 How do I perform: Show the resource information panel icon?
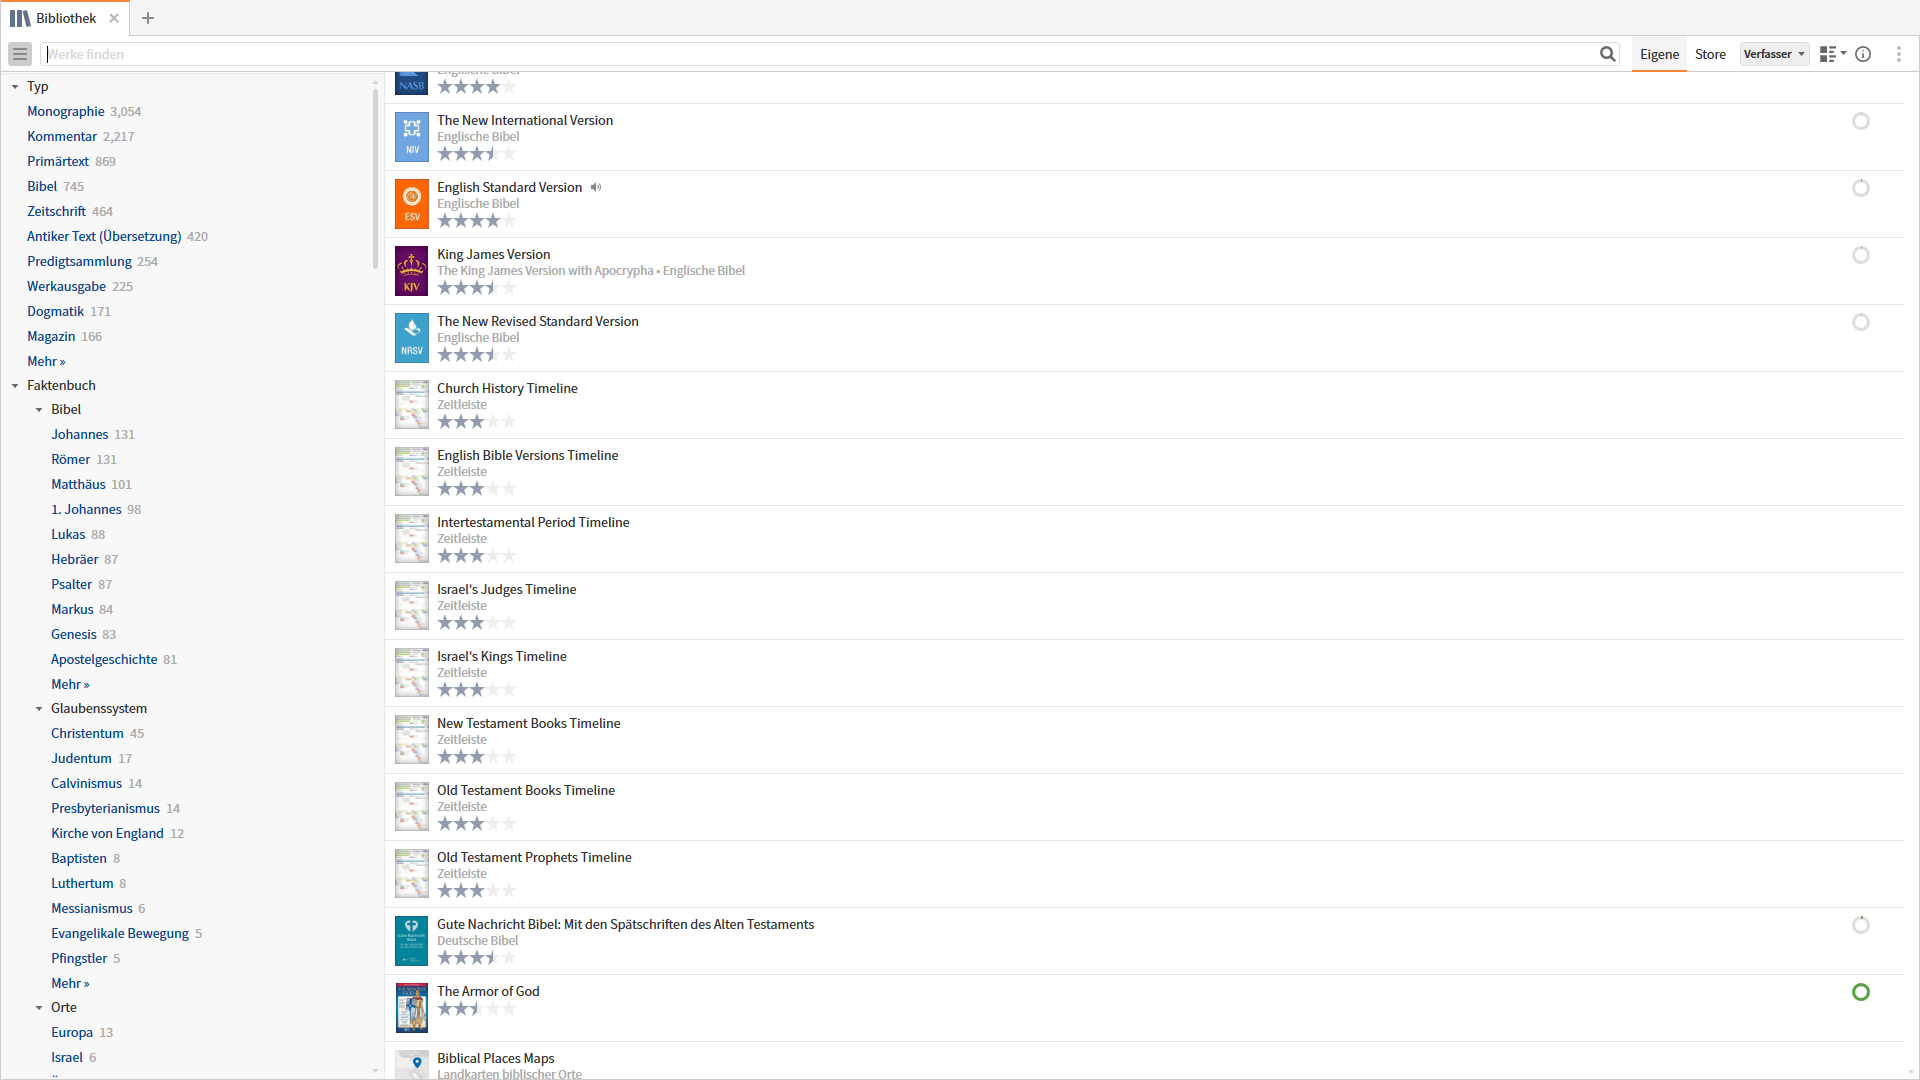[x=1863, y=54]
